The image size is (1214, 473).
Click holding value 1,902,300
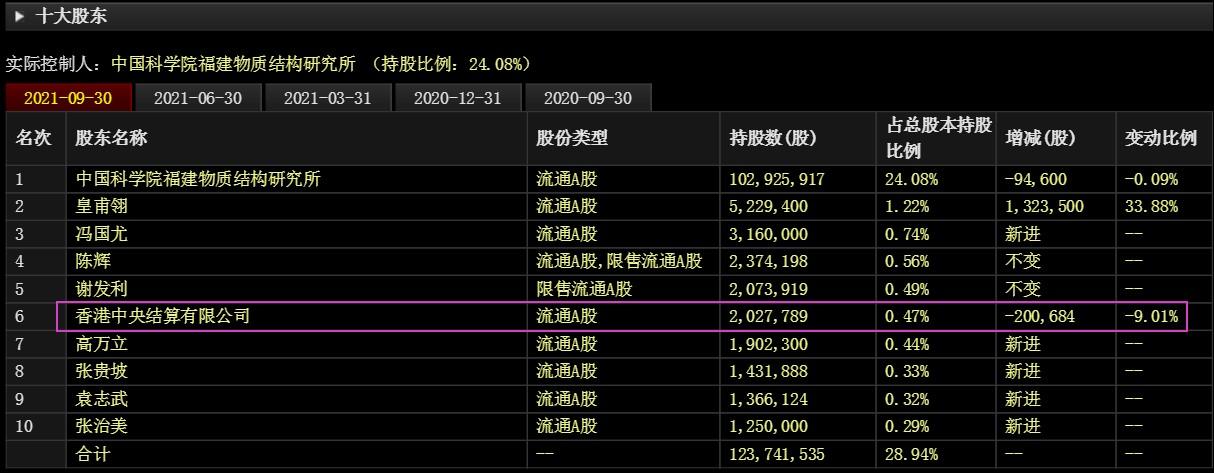767,344
